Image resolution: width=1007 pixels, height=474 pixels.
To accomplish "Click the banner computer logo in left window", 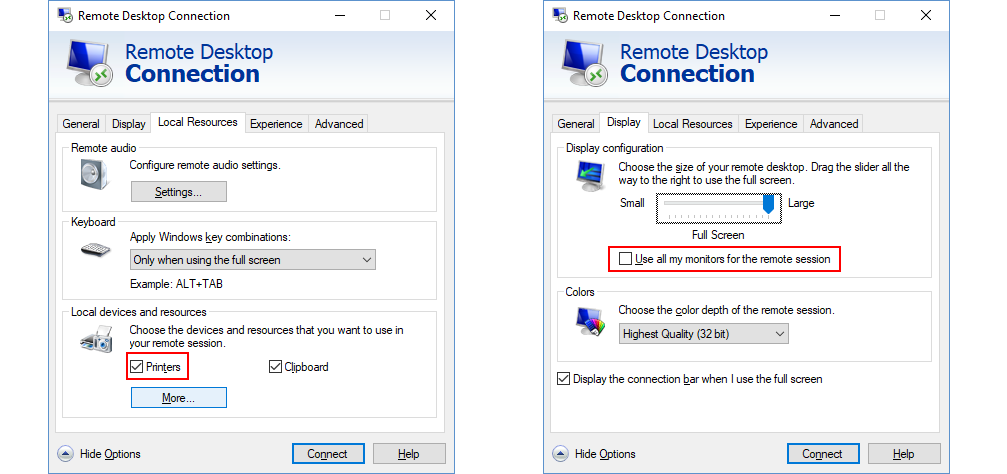I will click(x=90, y=63).
